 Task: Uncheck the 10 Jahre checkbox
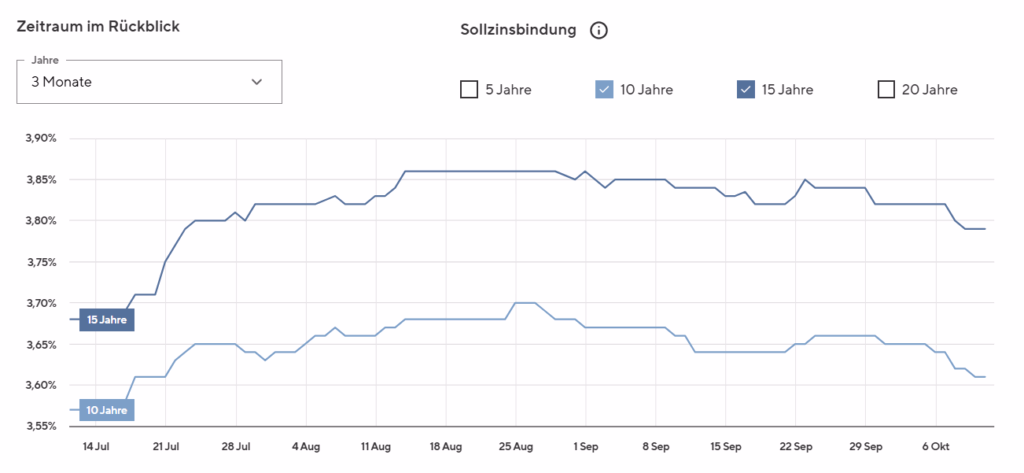603,90
